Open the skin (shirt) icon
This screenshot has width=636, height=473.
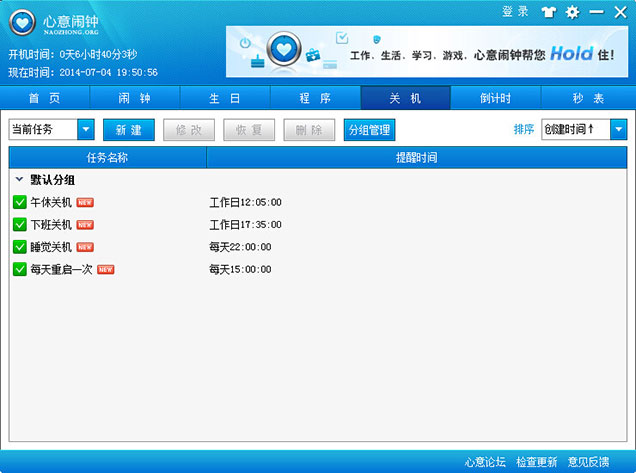[549, 12]
